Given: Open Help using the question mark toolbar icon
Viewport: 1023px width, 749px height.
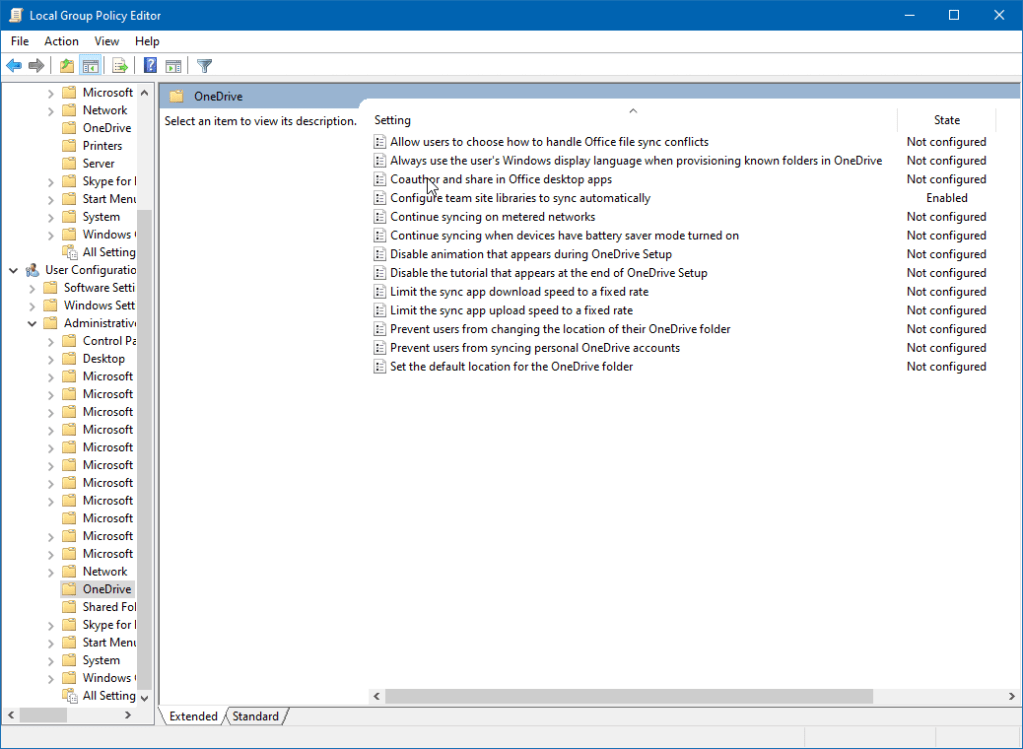Looking at the screenshot, I should [149, 65].
